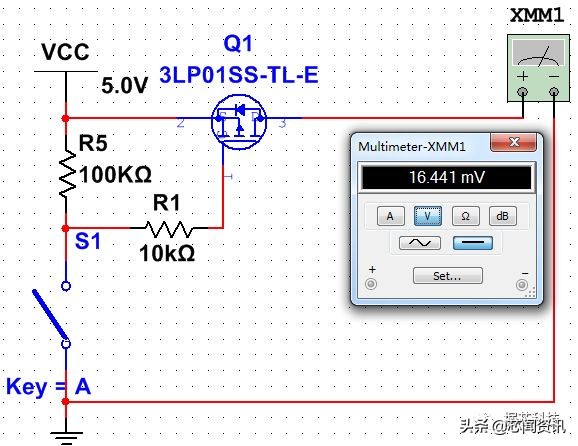Close the Multimeter-XMM1 window
The width and height of the screenshot is (578, 446).
513,142
